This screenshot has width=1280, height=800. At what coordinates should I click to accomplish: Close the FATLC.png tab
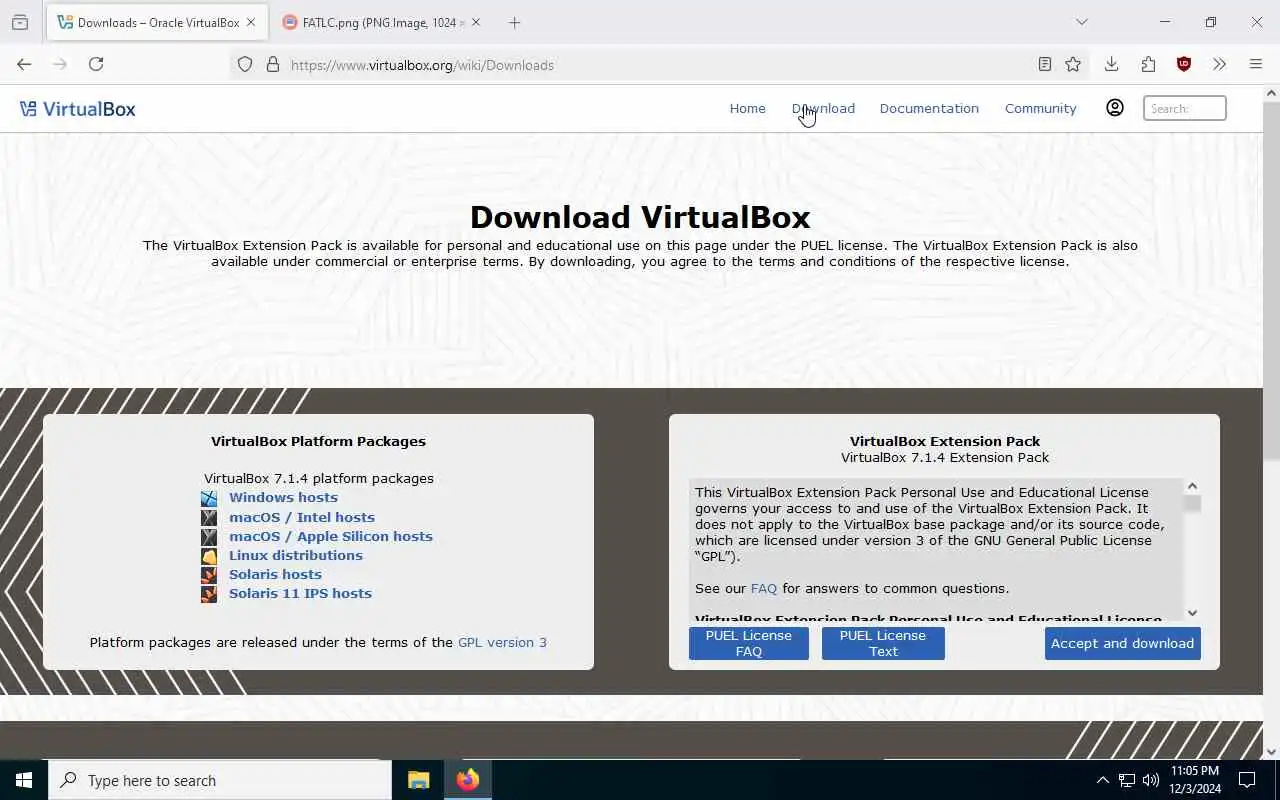pyautogui.click(x=476, y=22)
